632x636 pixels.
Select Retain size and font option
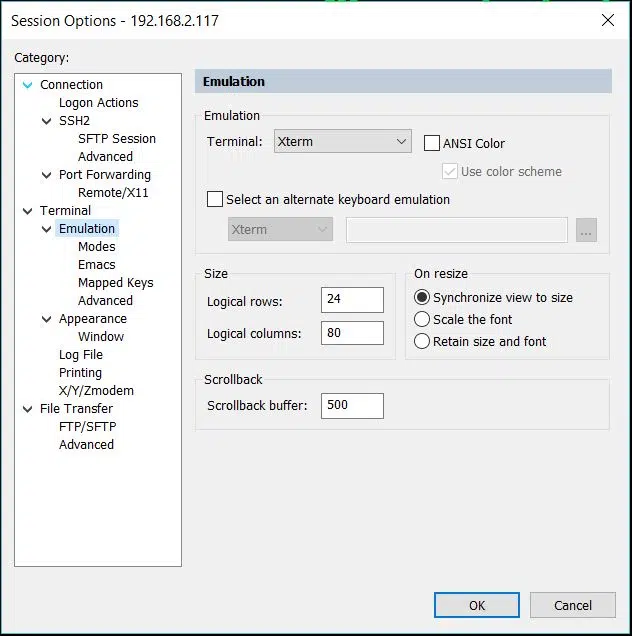pyautogui.click(x=422, y=341)
